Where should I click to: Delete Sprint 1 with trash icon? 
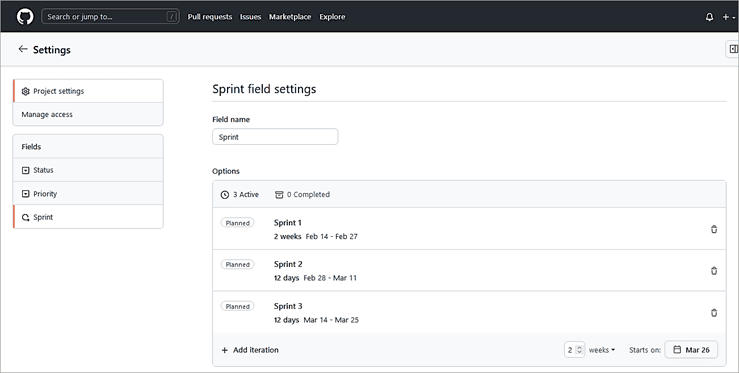(x=714, y=229)
